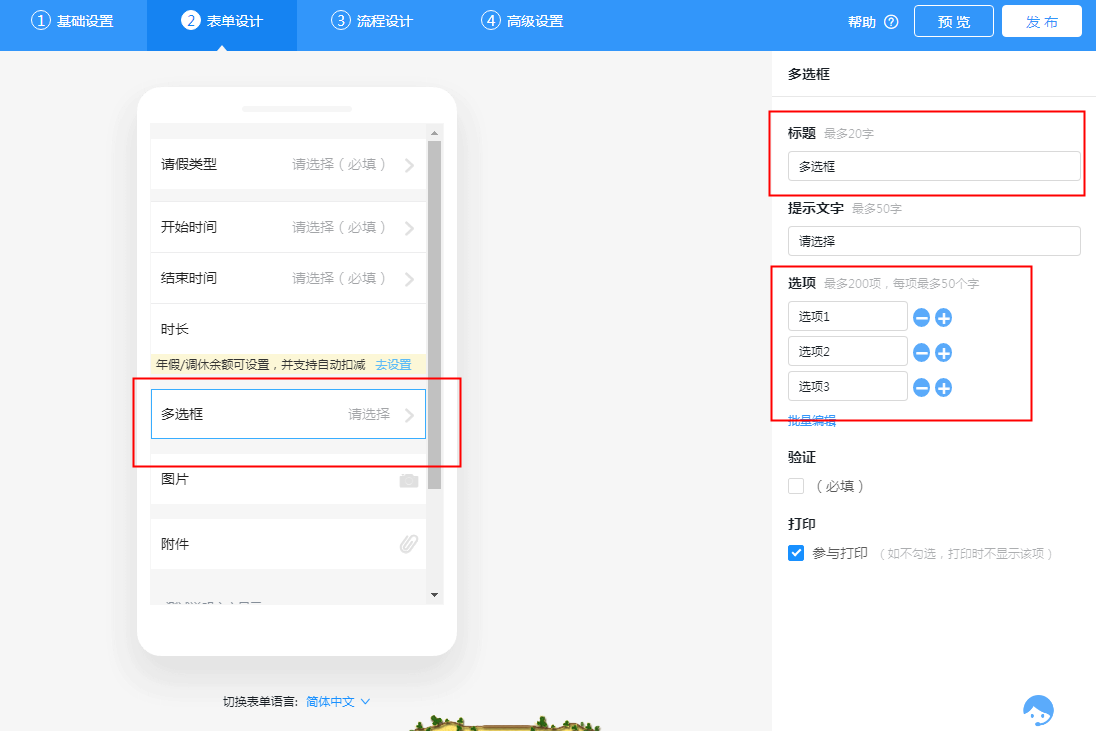Add a new option after 选项3
Viewport: 1096px width, 731px height.
pos(941,386)
